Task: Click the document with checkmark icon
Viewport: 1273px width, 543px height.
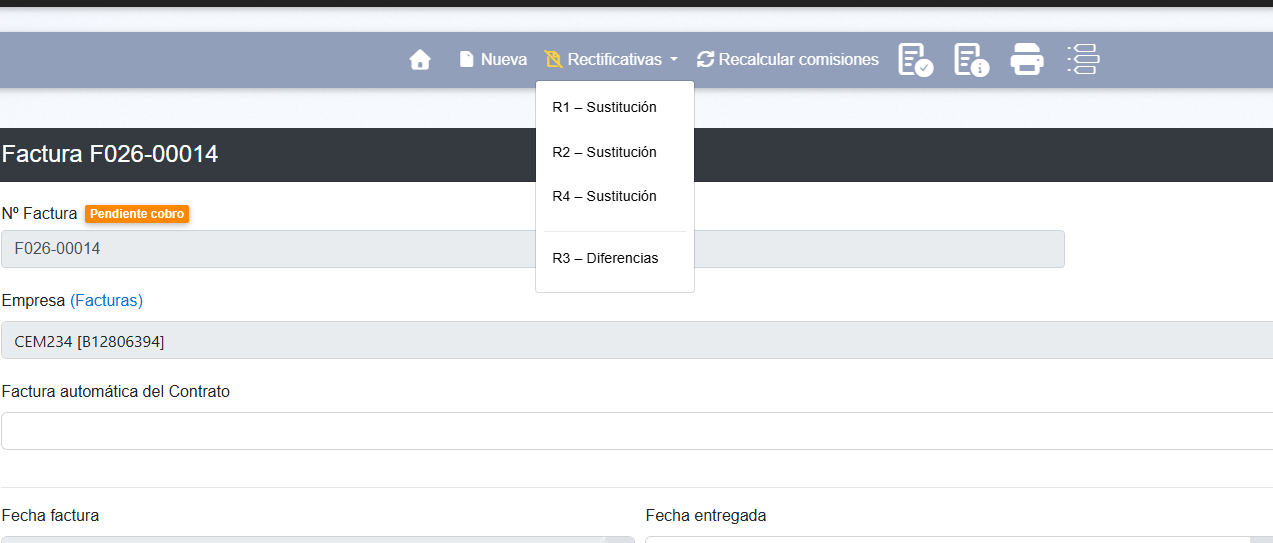Action: 916,60
